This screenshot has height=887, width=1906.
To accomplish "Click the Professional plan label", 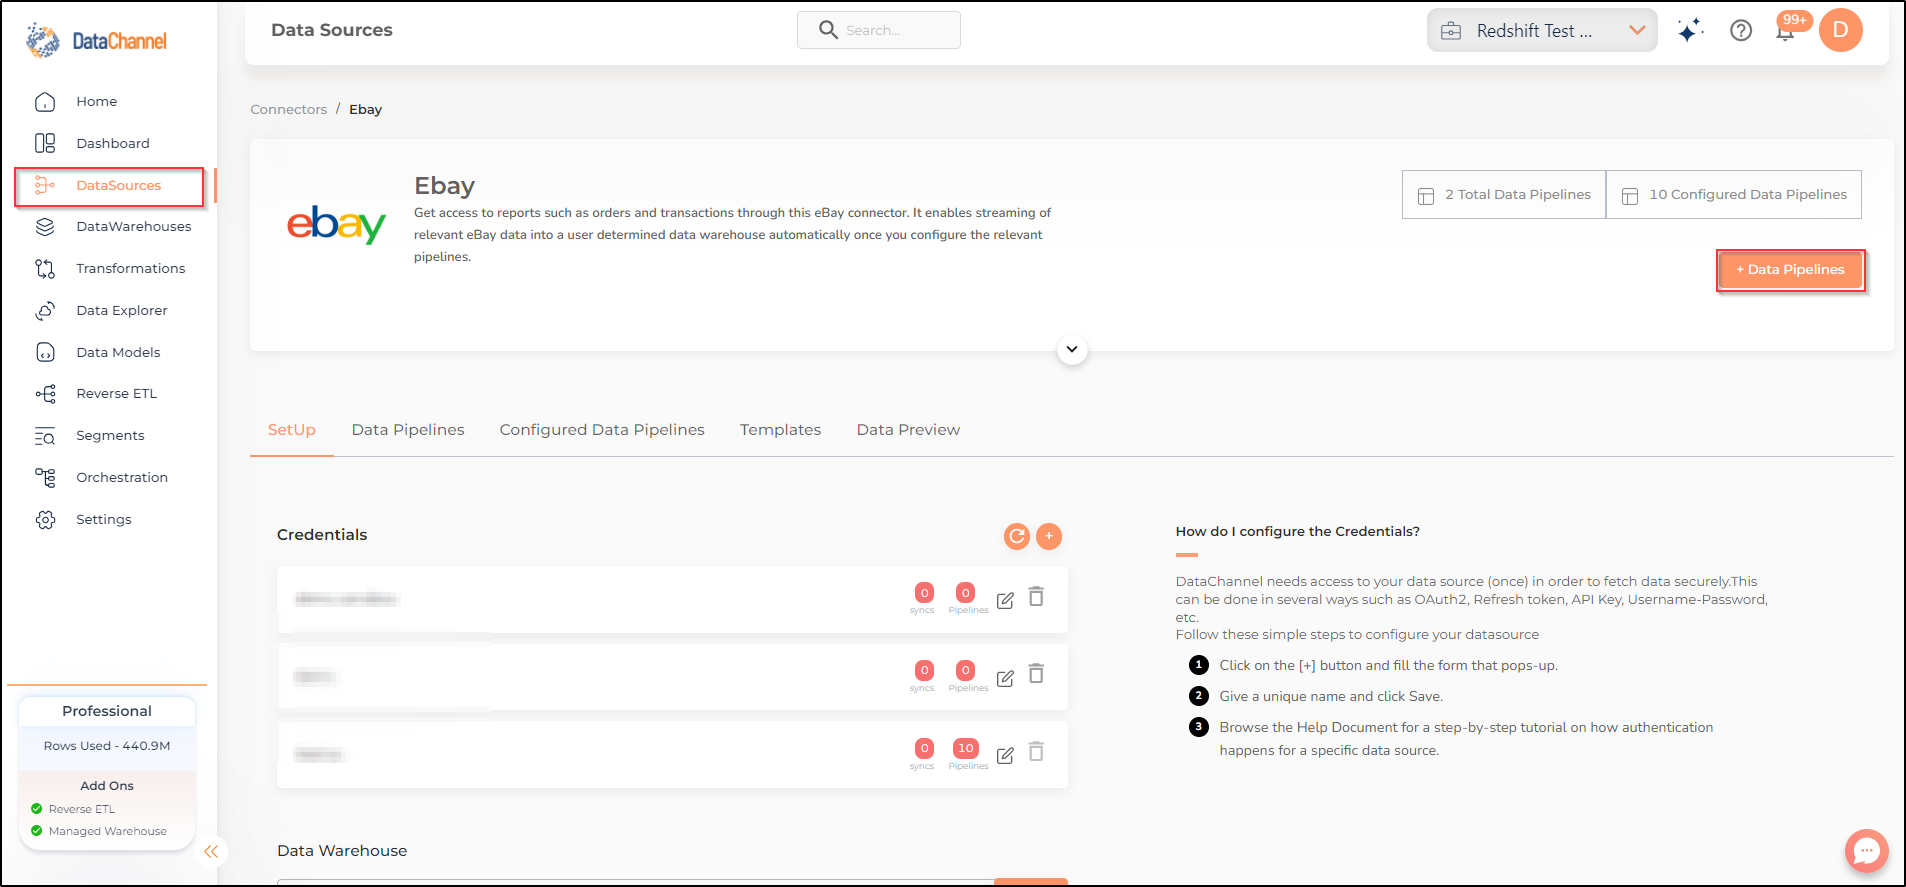I will [x=107, y=711].
